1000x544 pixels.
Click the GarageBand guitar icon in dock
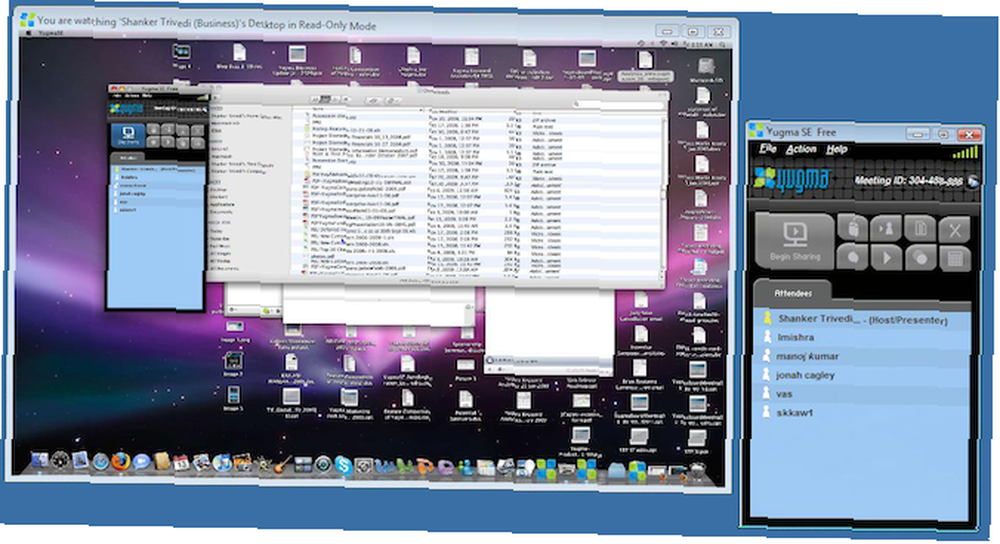[x=283, y=465]
